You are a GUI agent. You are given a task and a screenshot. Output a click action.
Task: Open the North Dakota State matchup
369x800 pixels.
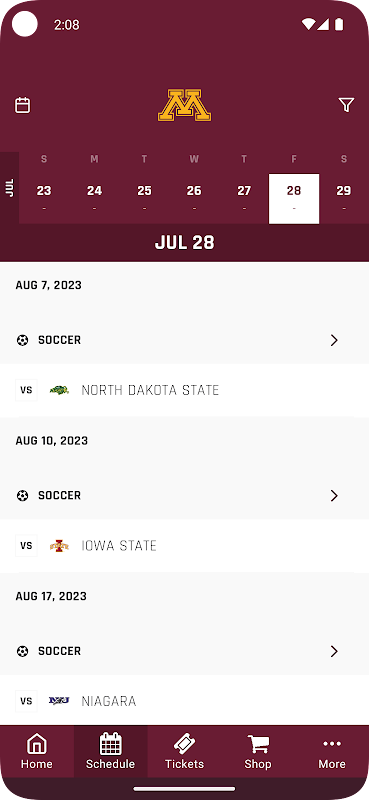click(x=184, y=390)
